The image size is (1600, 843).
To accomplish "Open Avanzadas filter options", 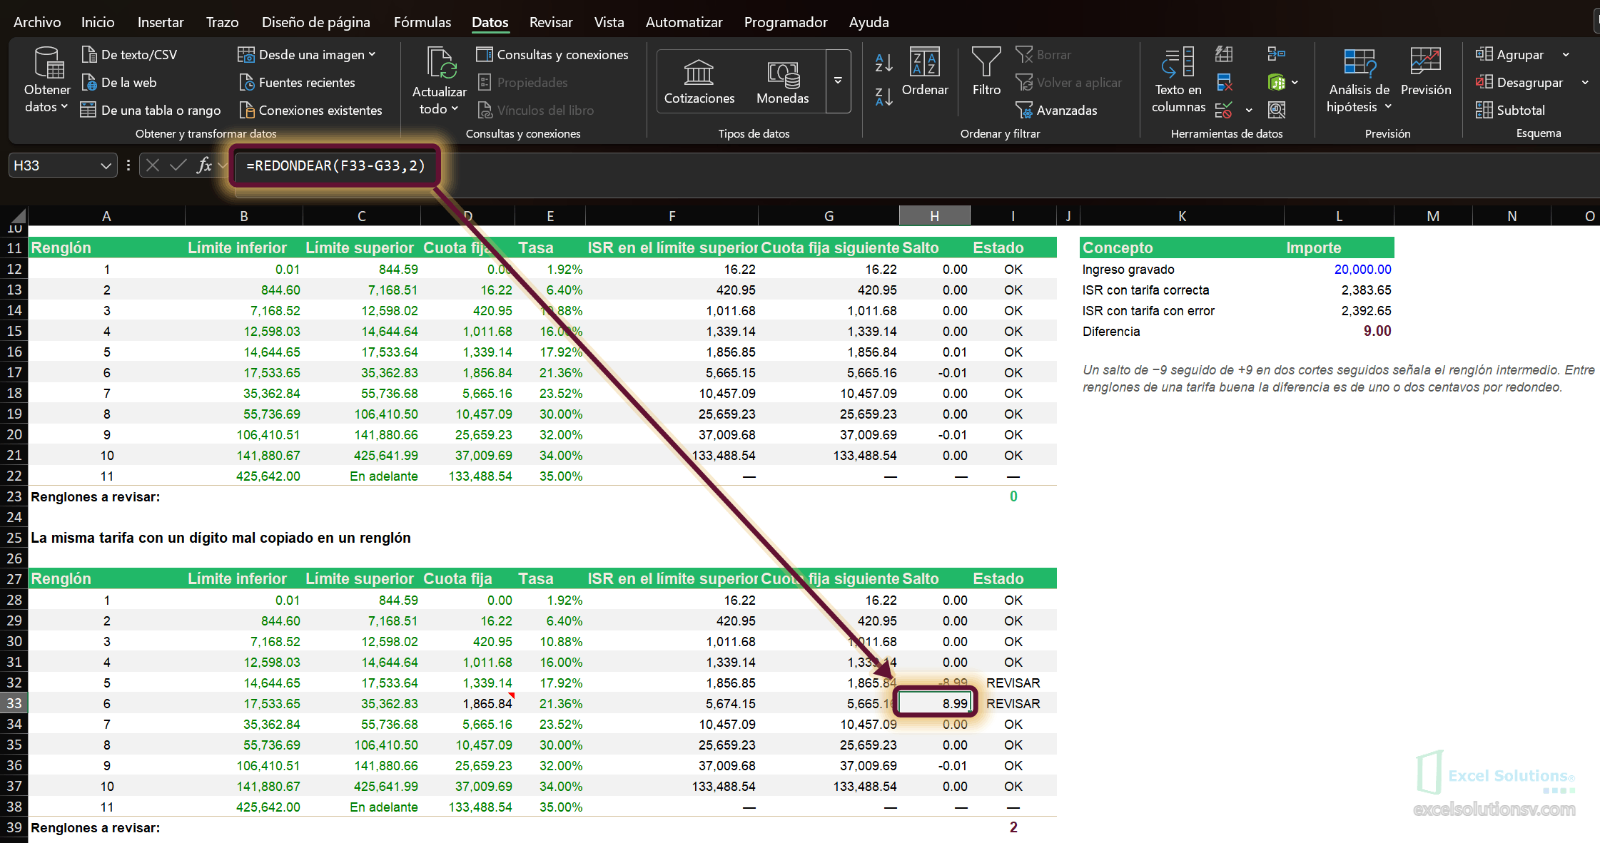I will pos(1056,110).
